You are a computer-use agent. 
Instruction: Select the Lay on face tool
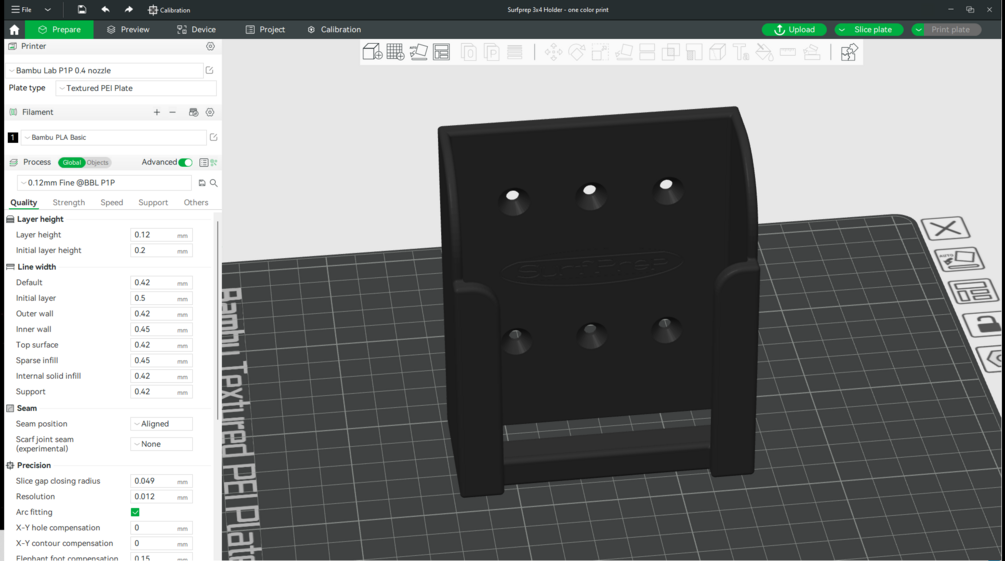point(624,52)
